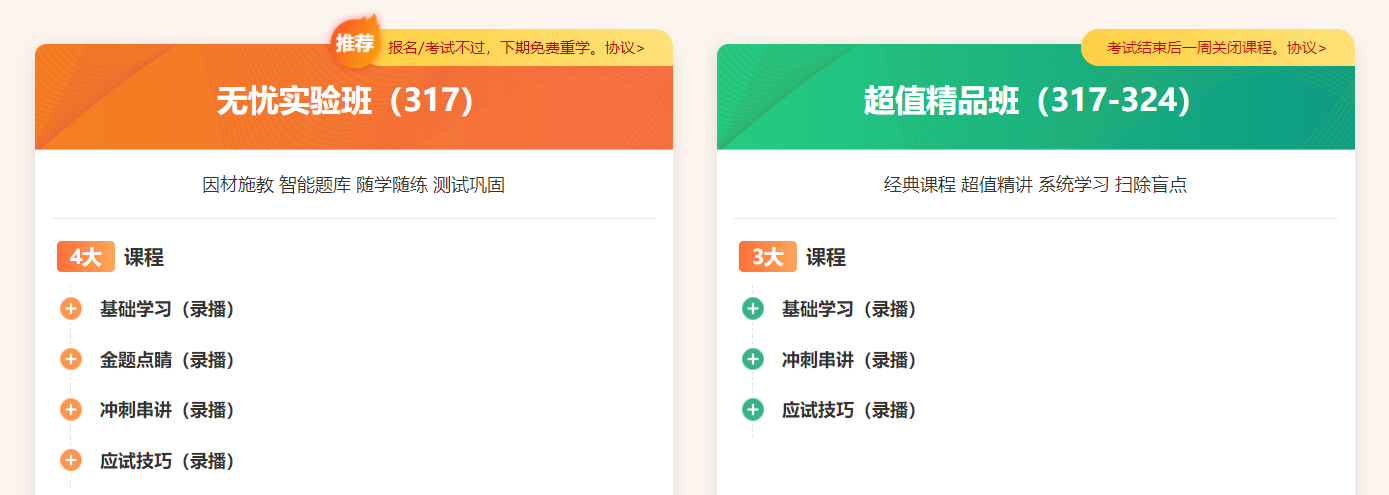Select the 超值精品班（317-324） header
The height and width of the screenshot is (495, 1389).
(x=1028, y=101)
